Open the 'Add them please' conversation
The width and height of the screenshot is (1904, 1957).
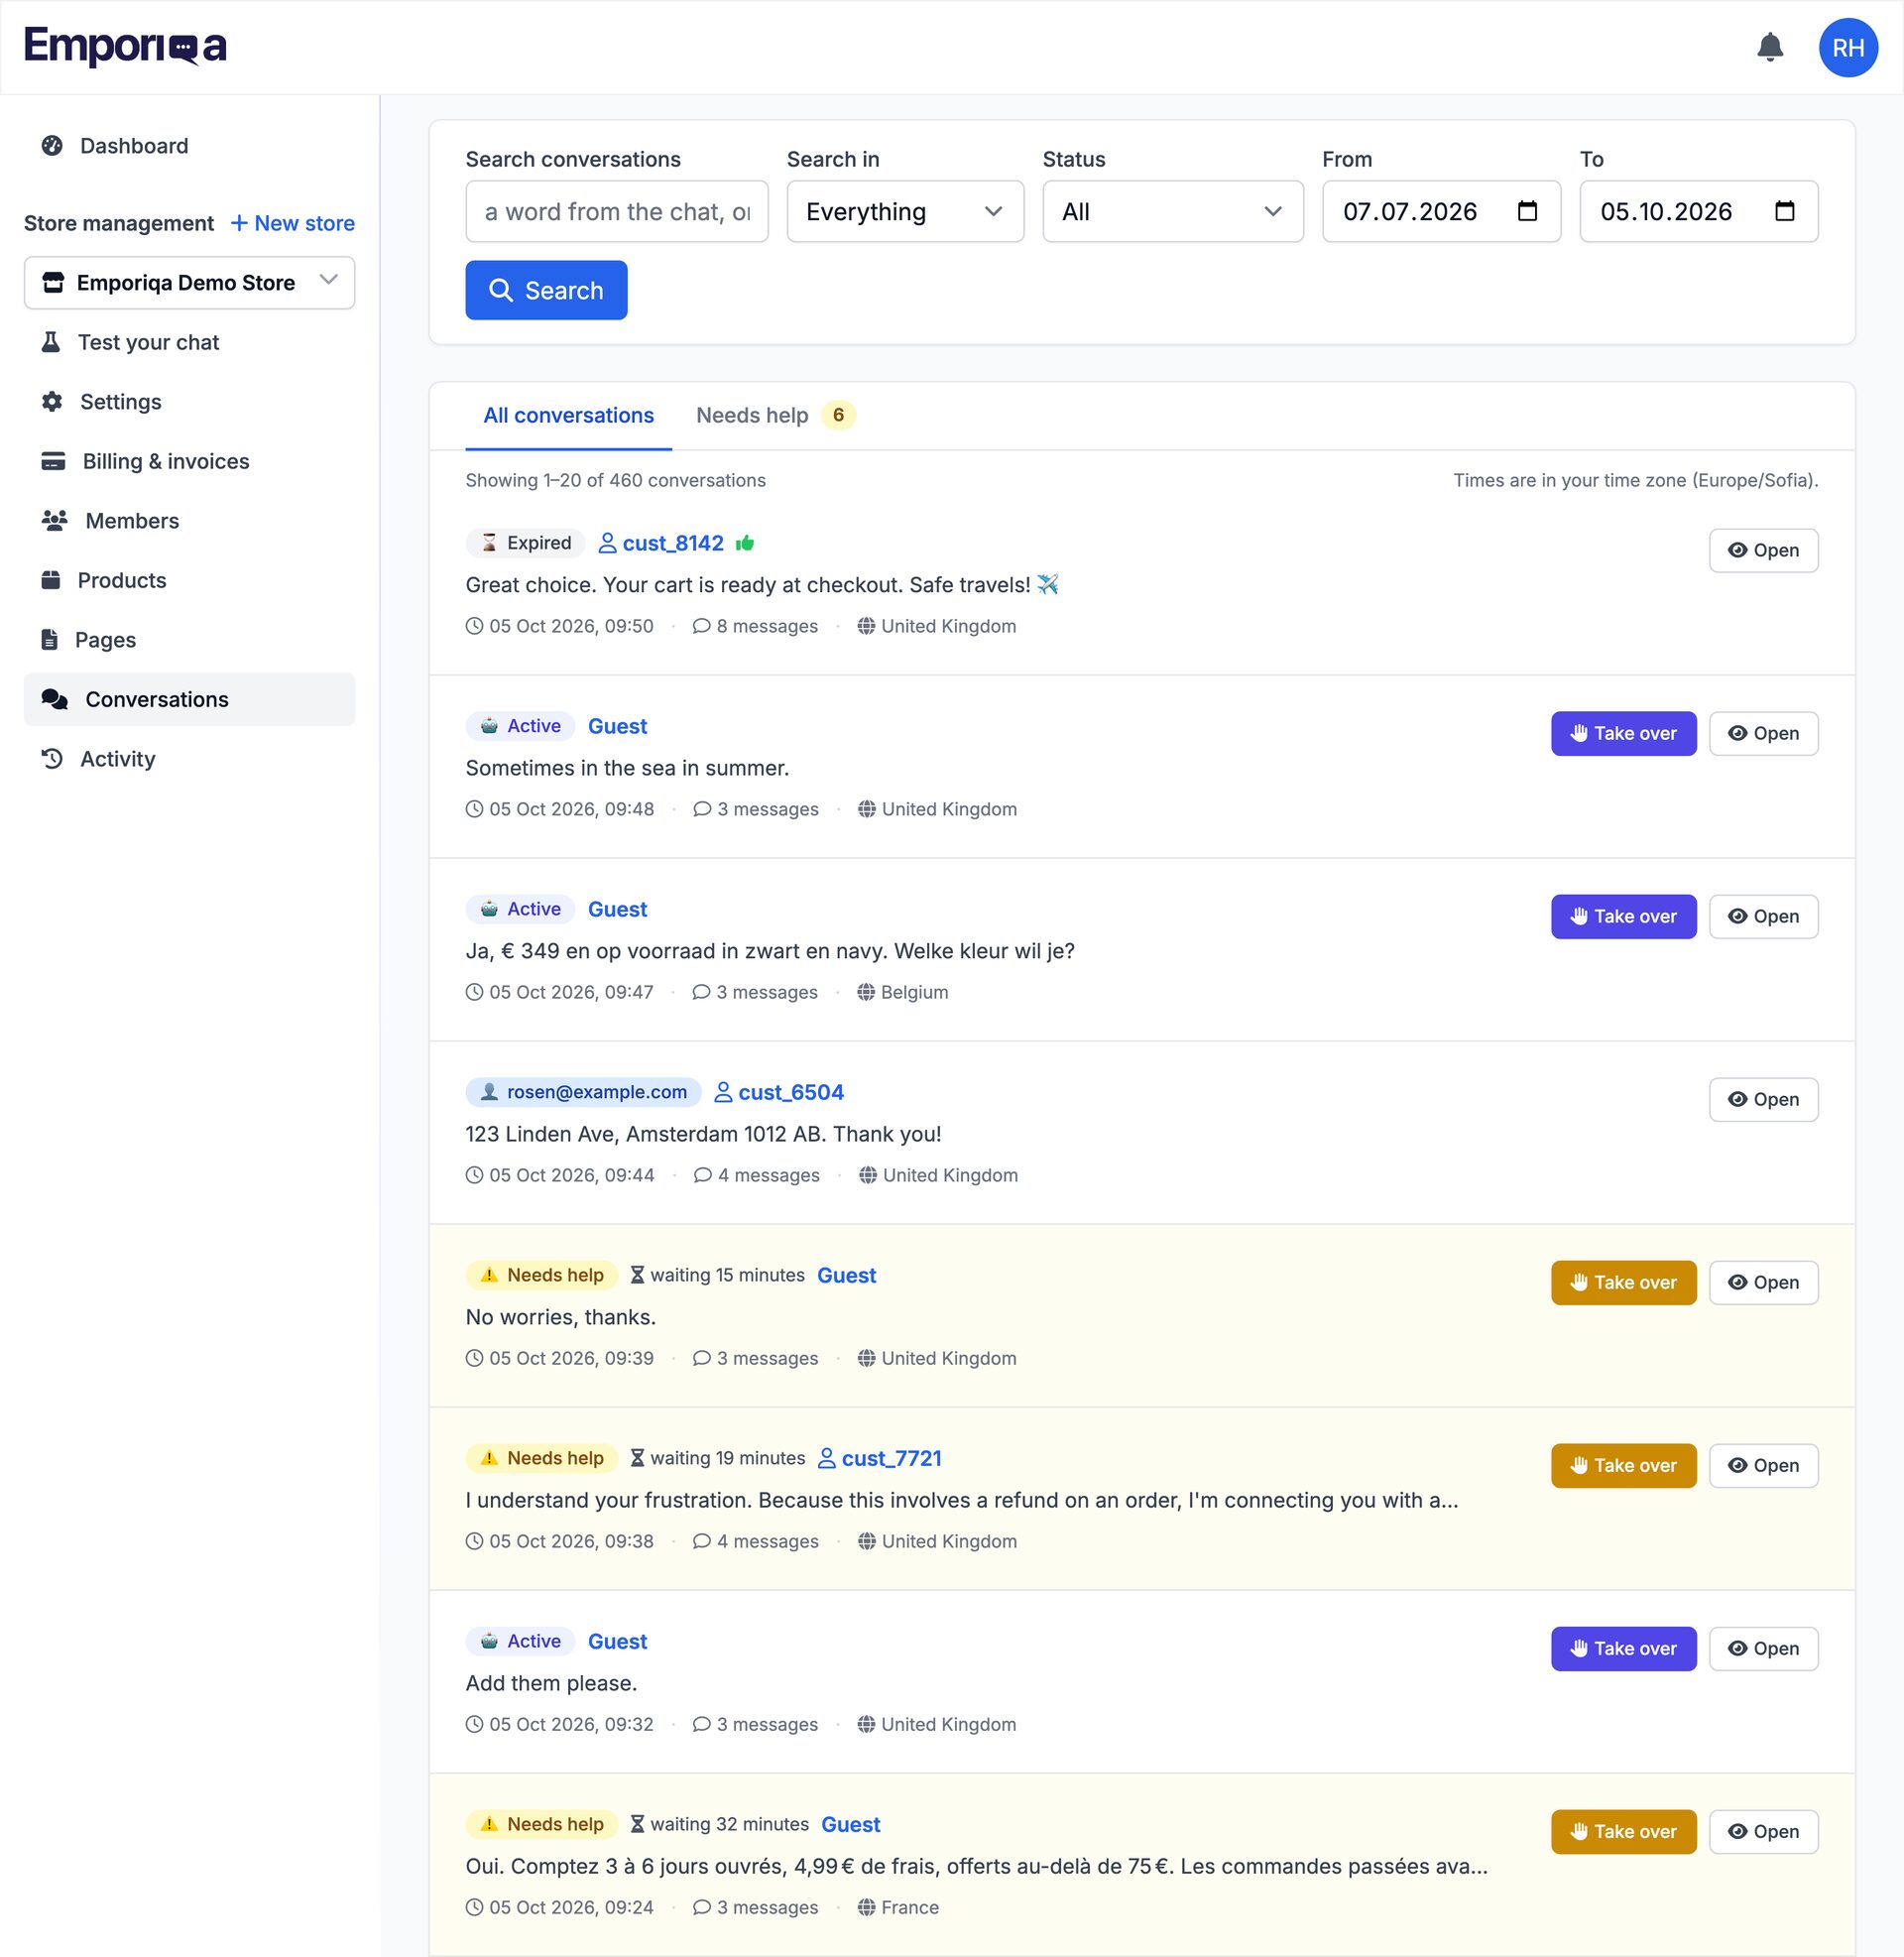[1763, 1648]
